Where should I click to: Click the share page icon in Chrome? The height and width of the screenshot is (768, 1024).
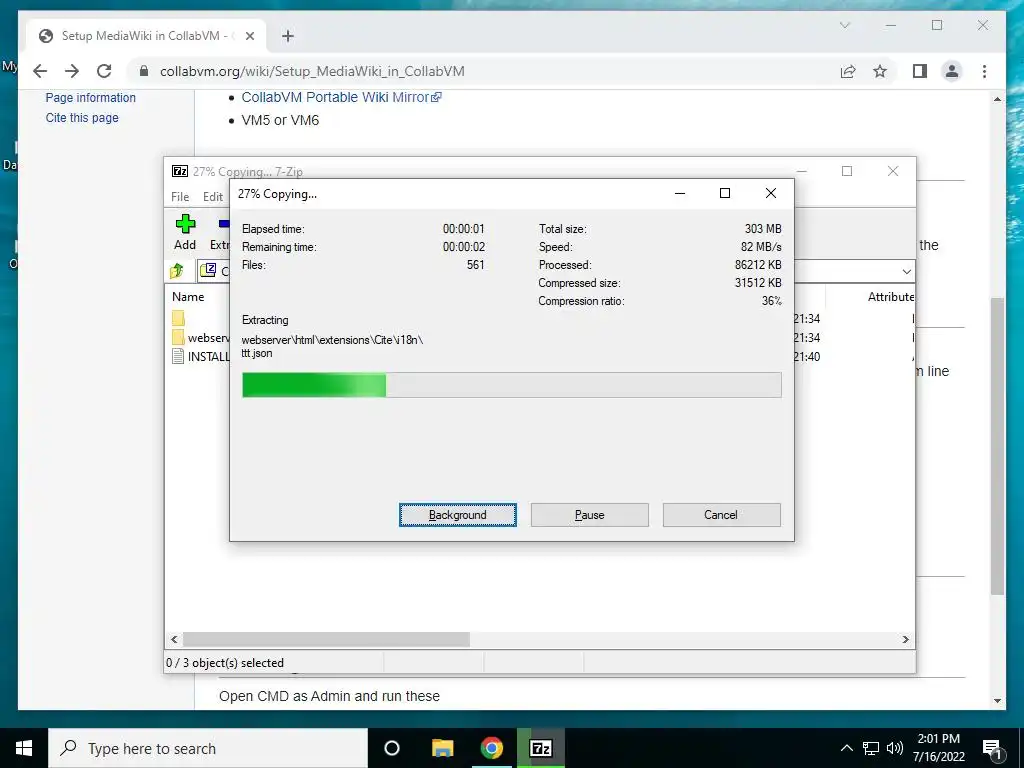848,71
